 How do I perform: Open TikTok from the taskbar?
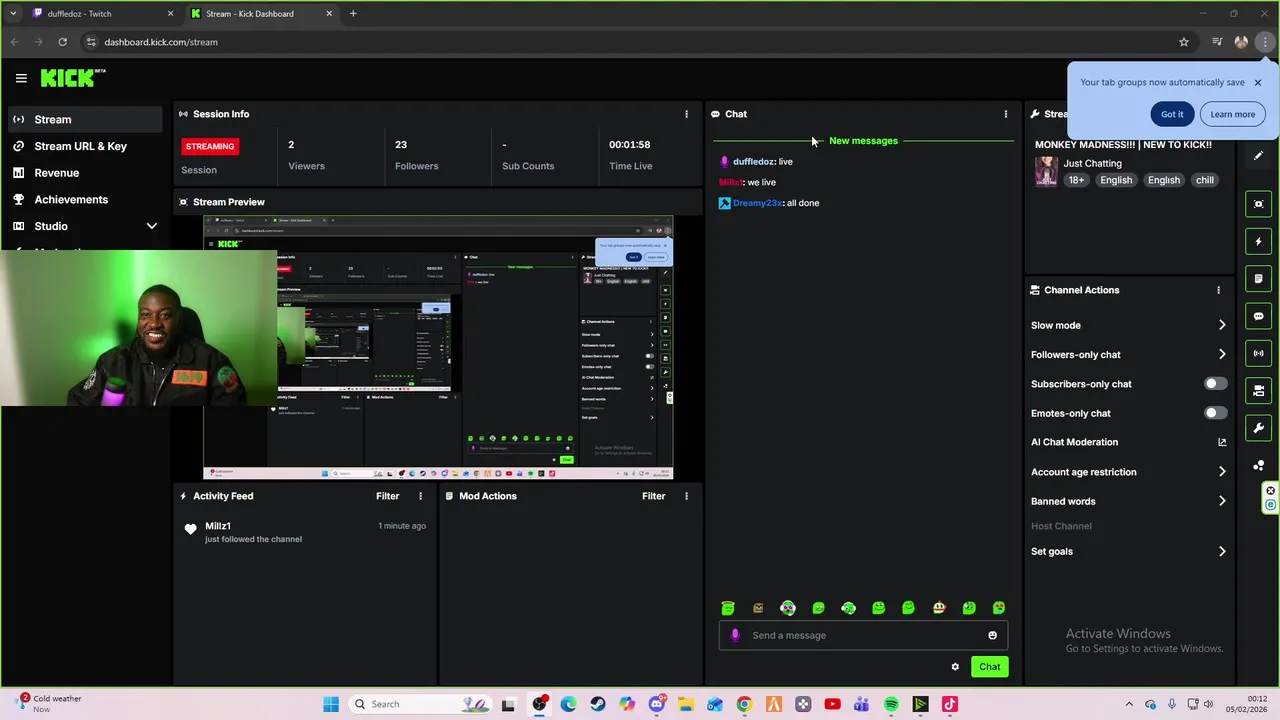click(950, 704)
